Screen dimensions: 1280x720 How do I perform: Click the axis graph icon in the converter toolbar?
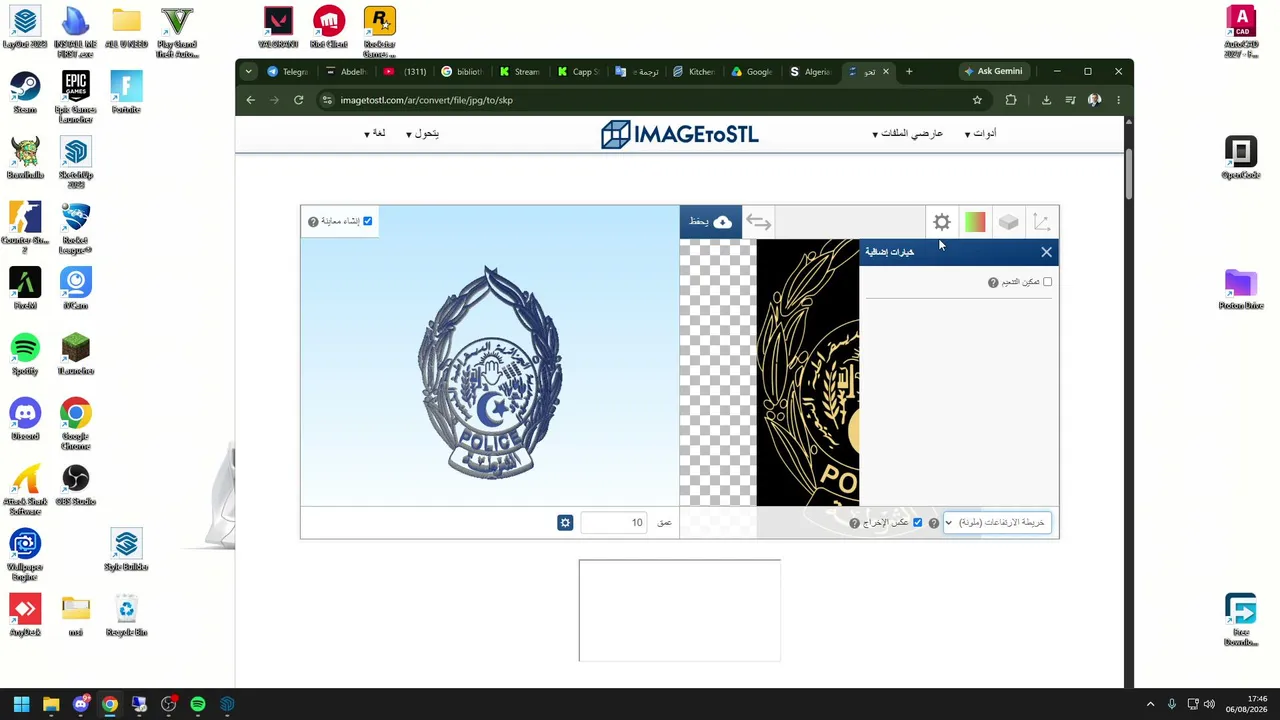[x=1041, y=222]
